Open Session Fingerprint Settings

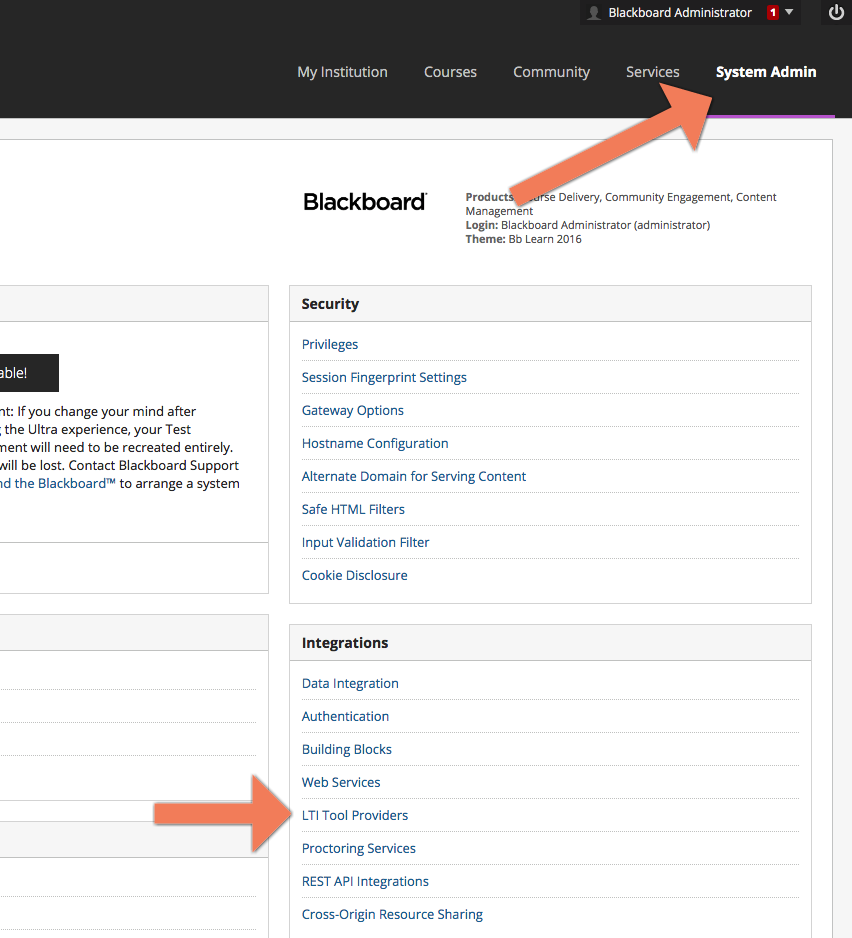pos(384,377)
